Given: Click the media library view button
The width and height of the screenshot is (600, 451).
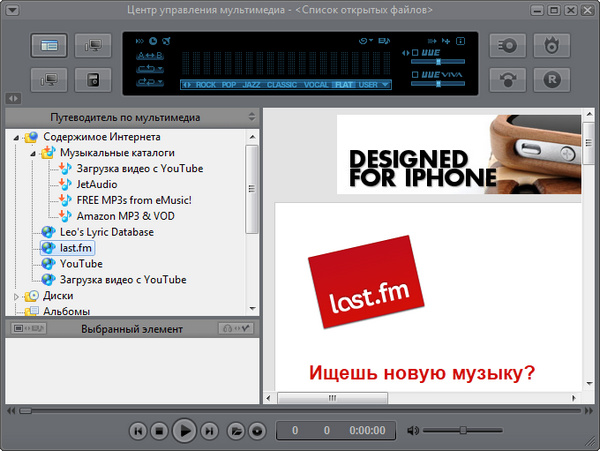Looking at the screenshot, I should (x=49, y=46).
